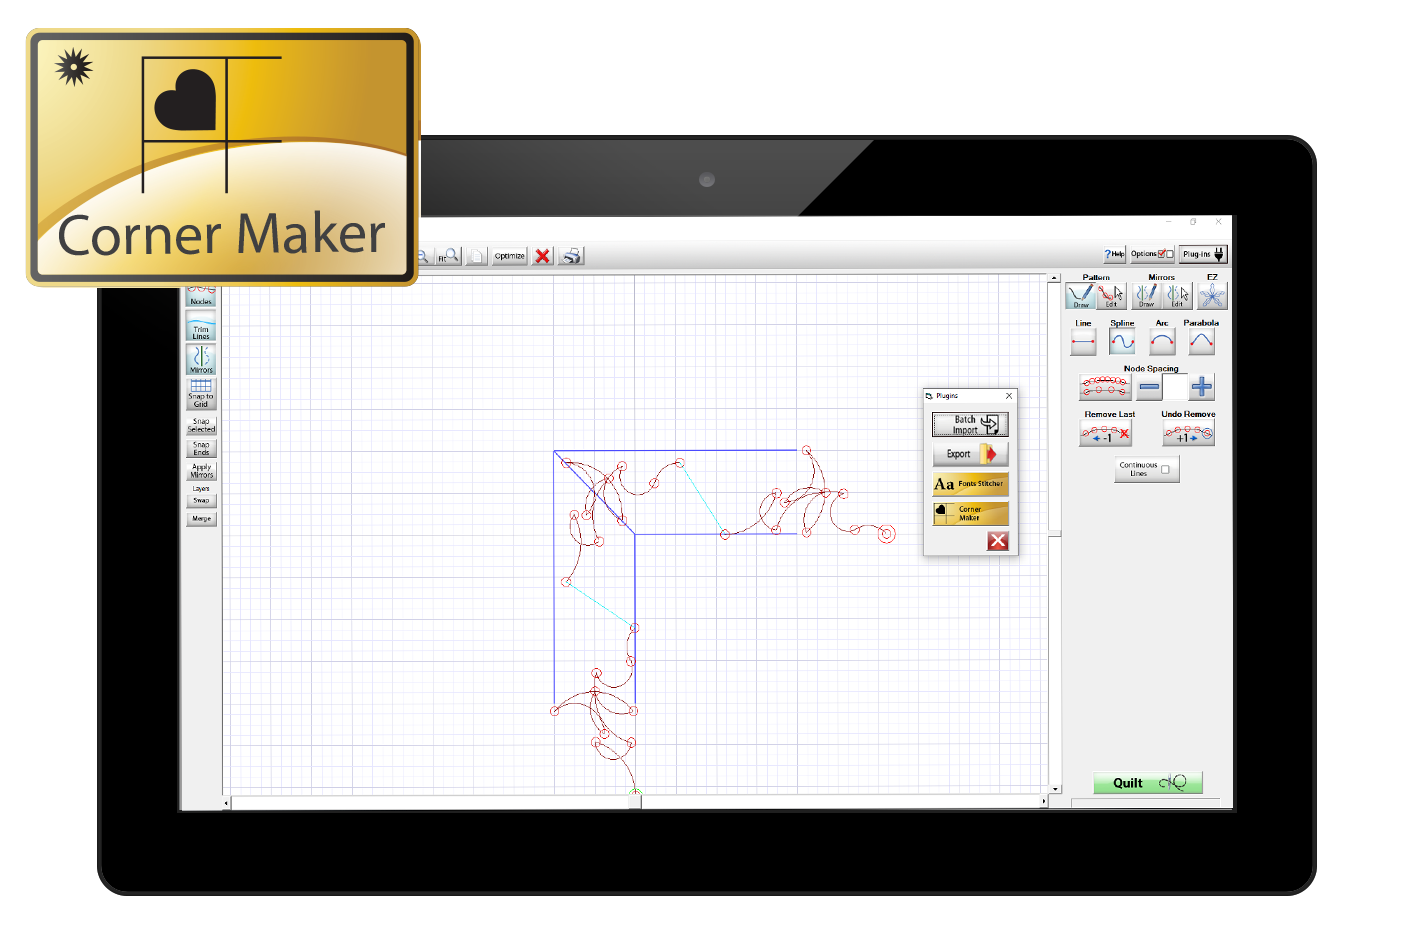Click the Undo Remove node button
1414x930 pixels.
pyautogui.click(x=1188, y=434)
